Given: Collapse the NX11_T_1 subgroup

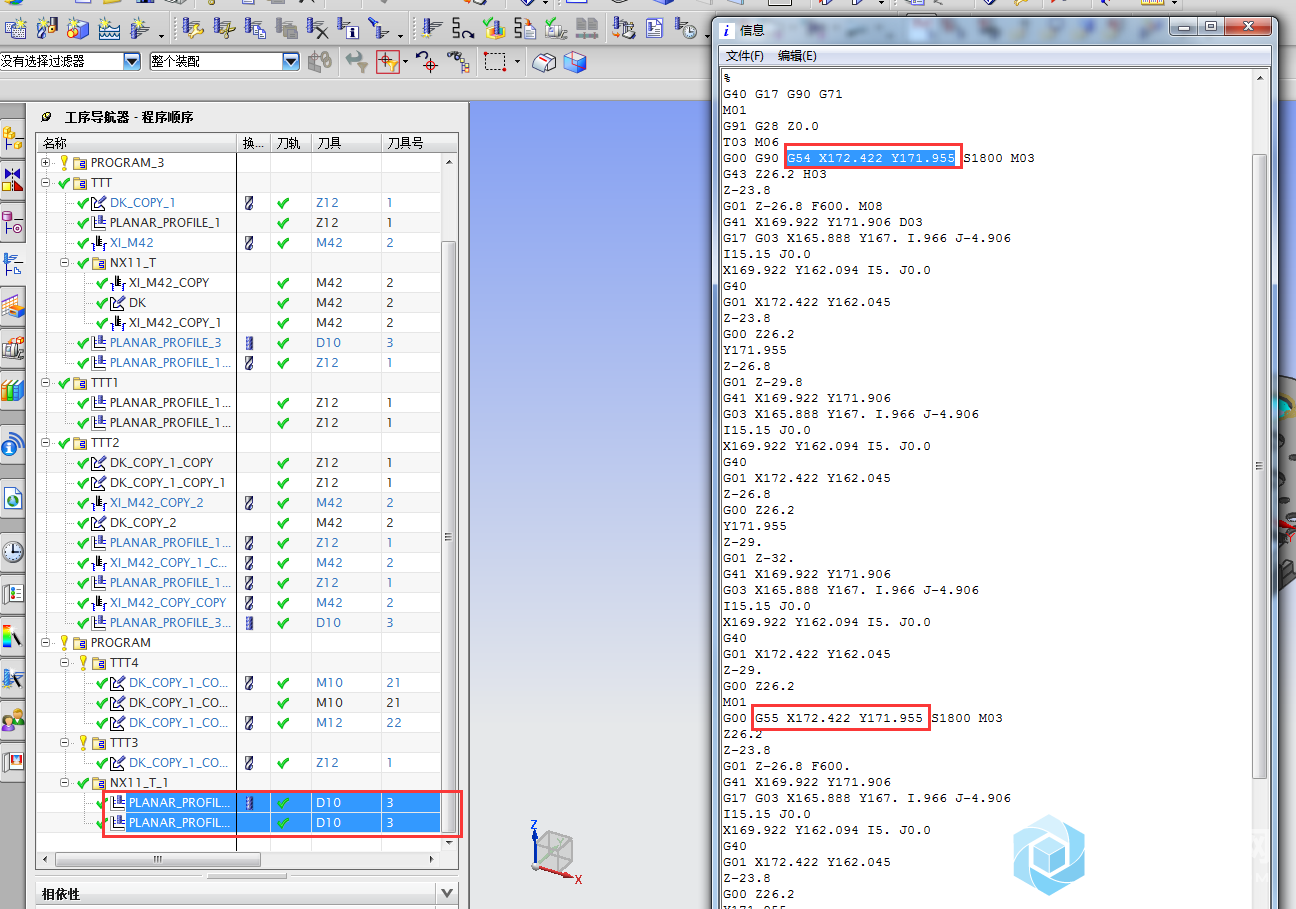Looking at the screenshot, I should [x=66, y=783].
